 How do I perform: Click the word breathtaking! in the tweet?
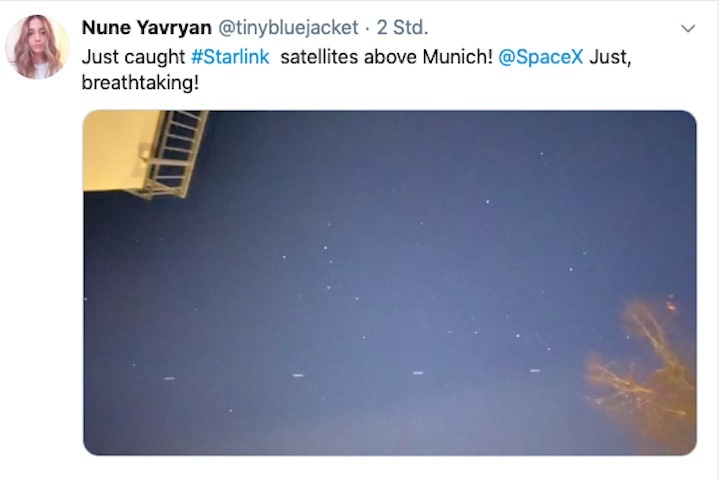point(140,83)
